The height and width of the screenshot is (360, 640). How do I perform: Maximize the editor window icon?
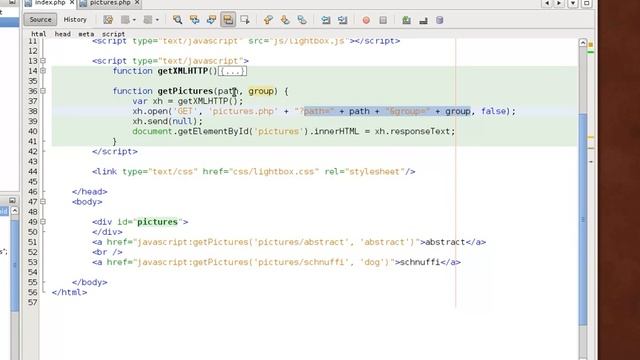pyautogui.click(x=587, y=3)
